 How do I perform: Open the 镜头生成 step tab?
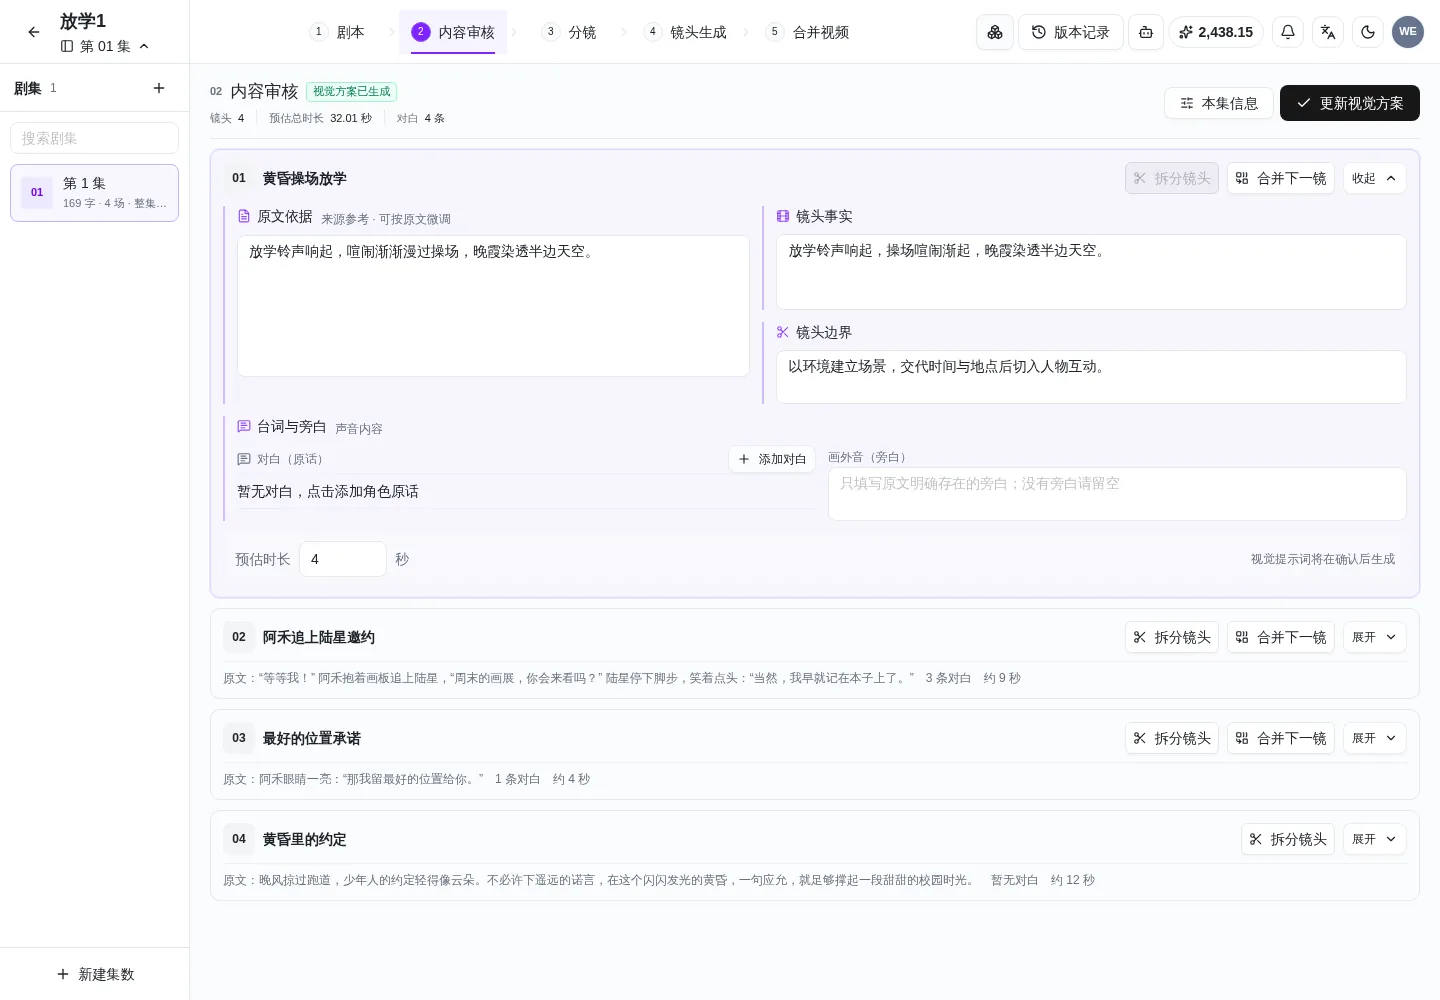(x=686, y=32)
